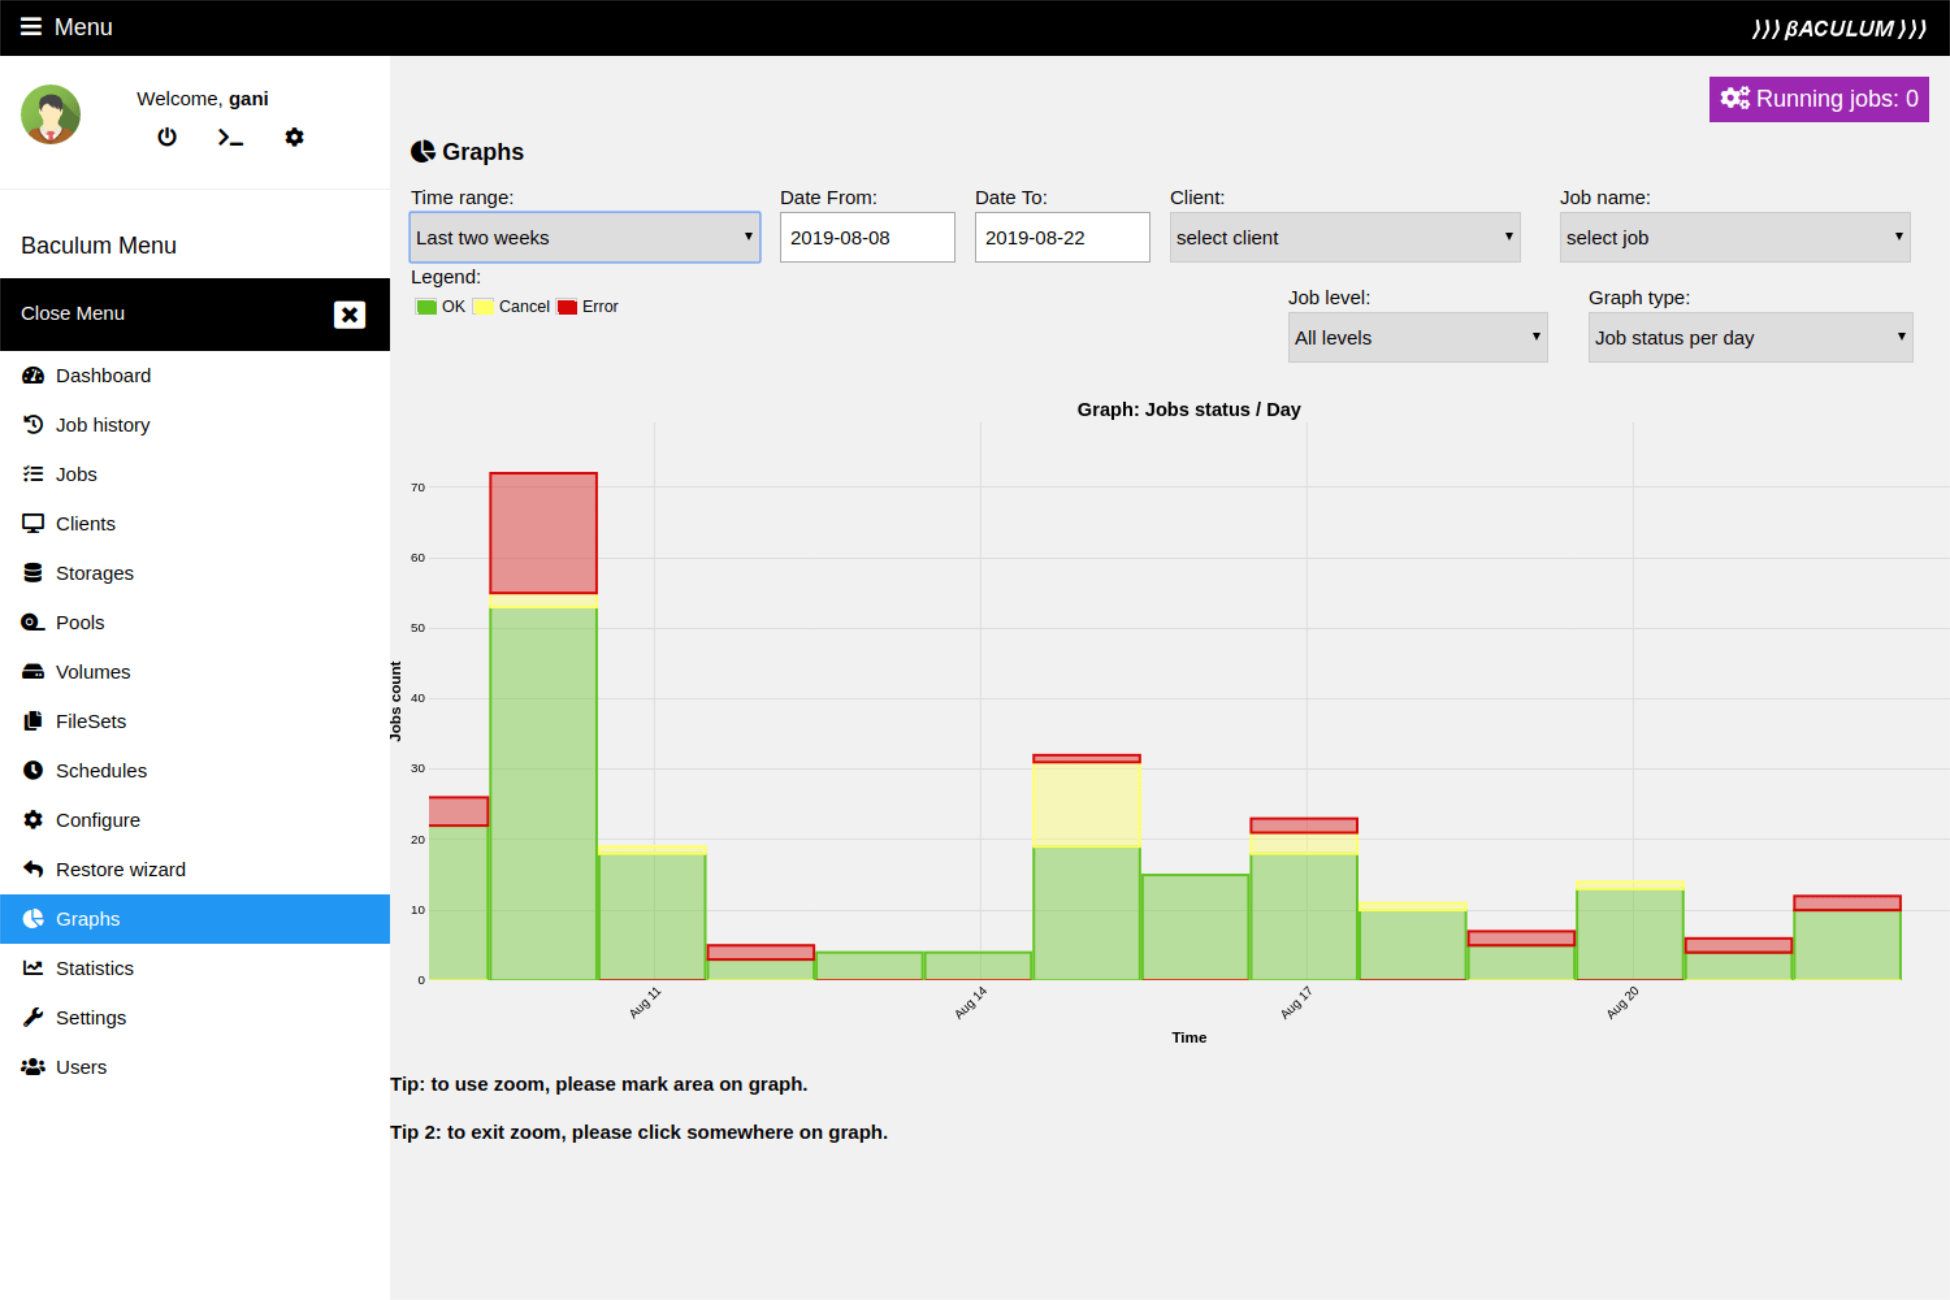The image size is (1950, 1300).
Task: Click the Date To field
Action: (1062, 238)
